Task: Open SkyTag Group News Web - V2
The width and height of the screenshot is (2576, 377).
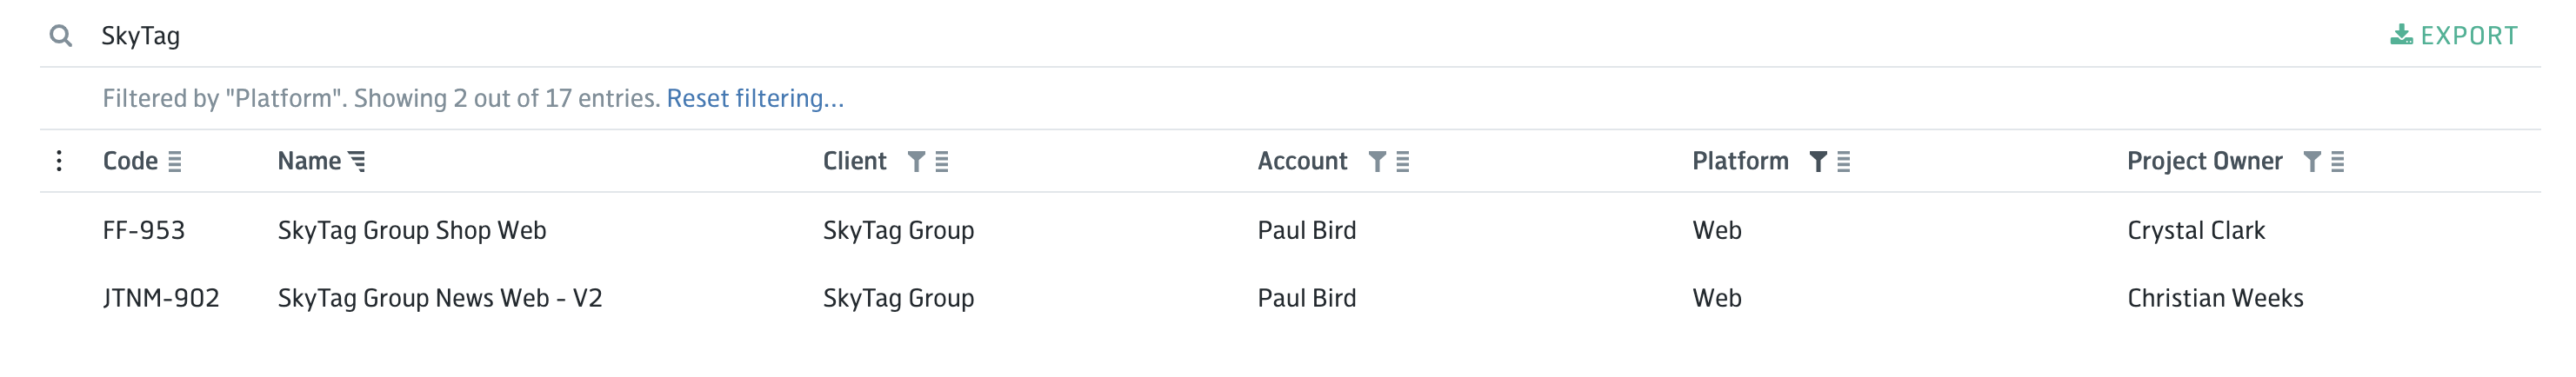Action: point(440,298)
